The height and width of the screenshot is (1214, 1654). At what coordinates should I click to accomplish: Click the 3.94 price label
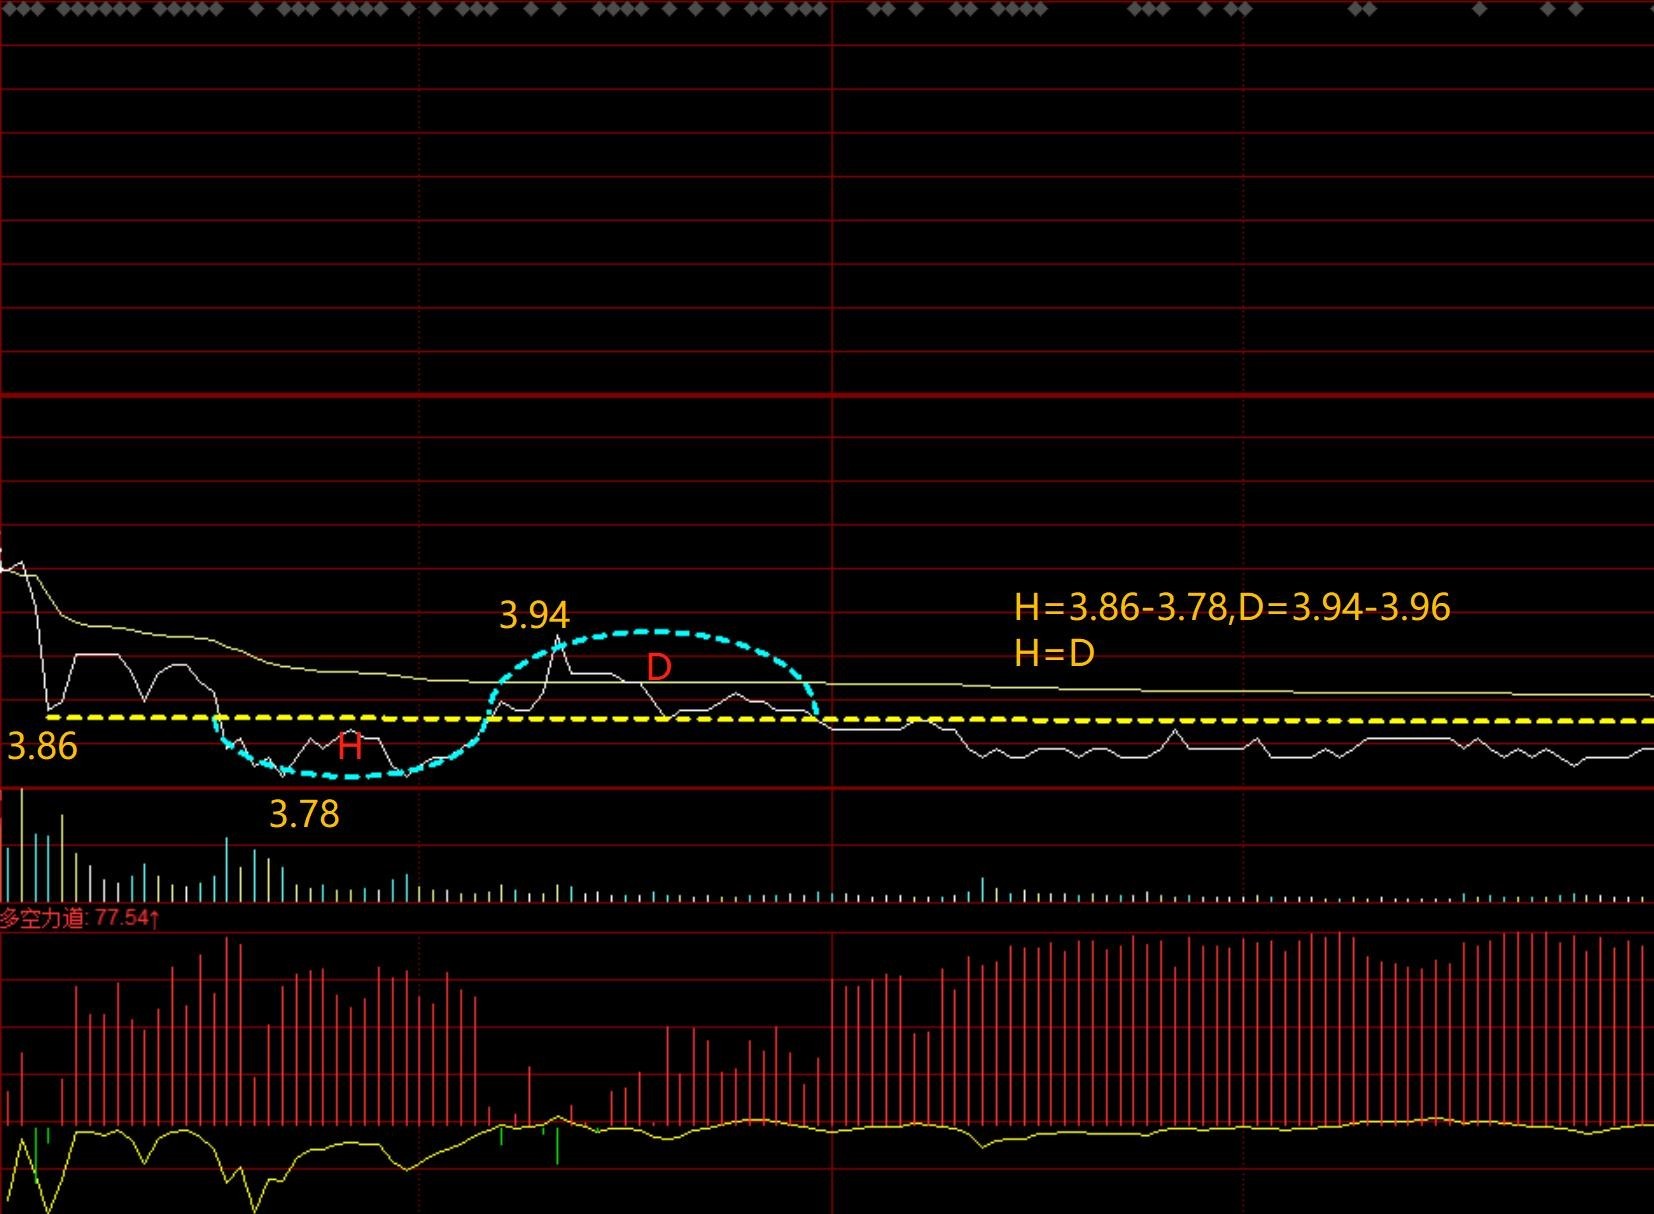534,615
